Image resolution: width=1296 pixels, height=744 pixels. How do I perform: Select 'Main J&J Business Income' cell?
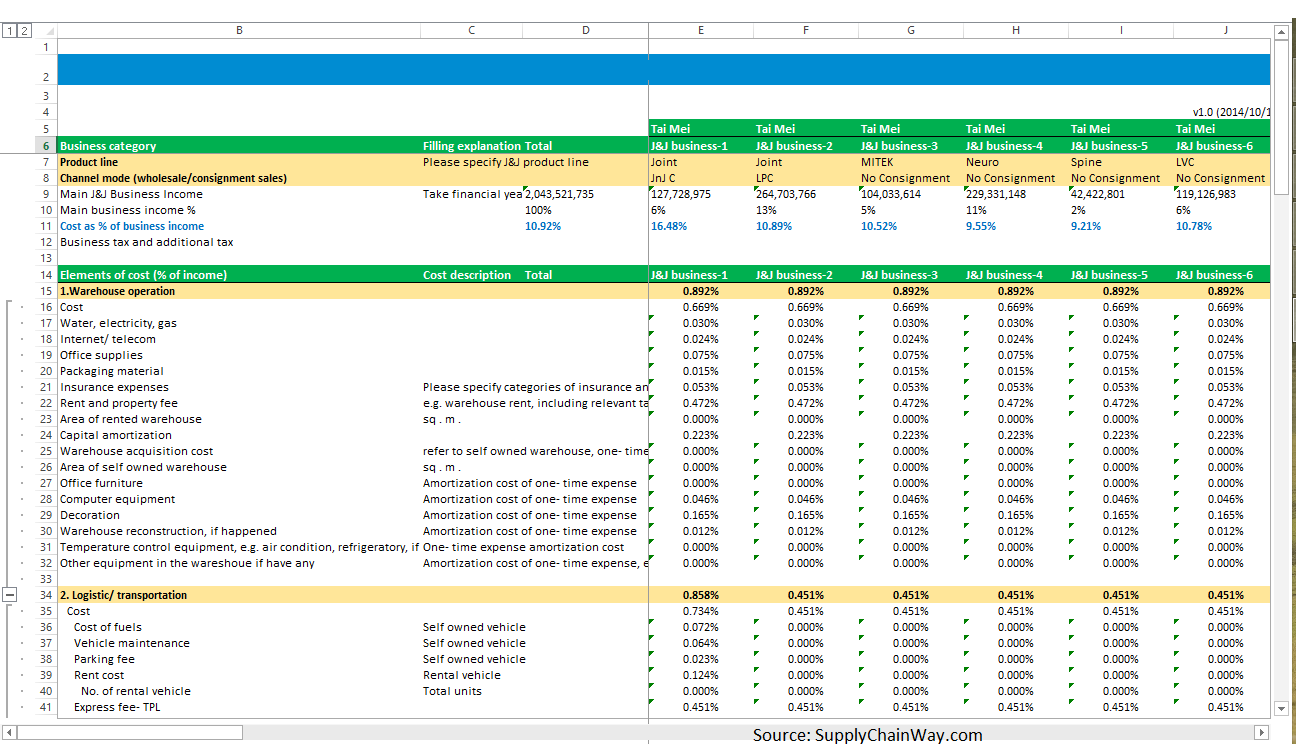click(x=239, y=194)
